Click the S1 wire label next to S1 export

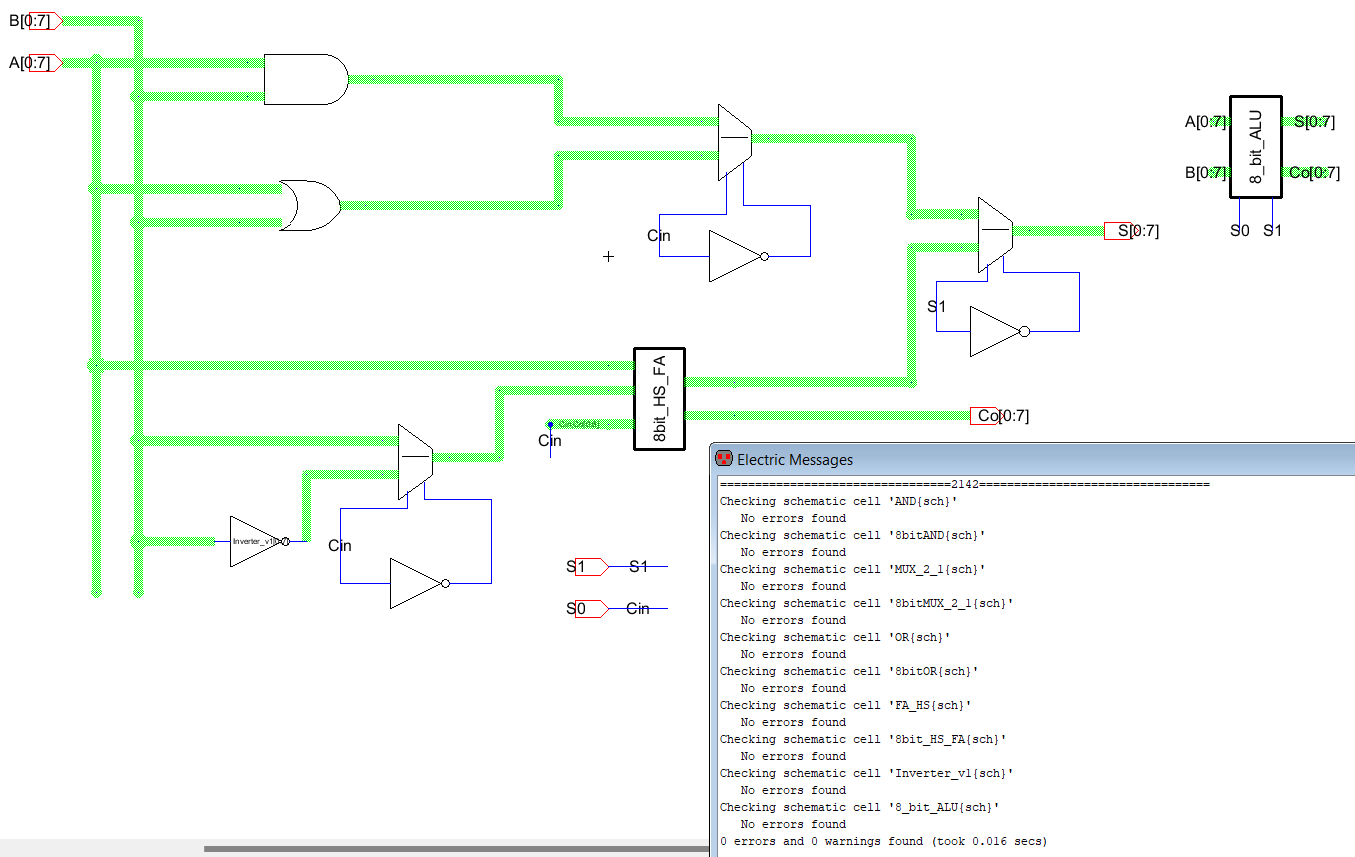tap(638, 567)
